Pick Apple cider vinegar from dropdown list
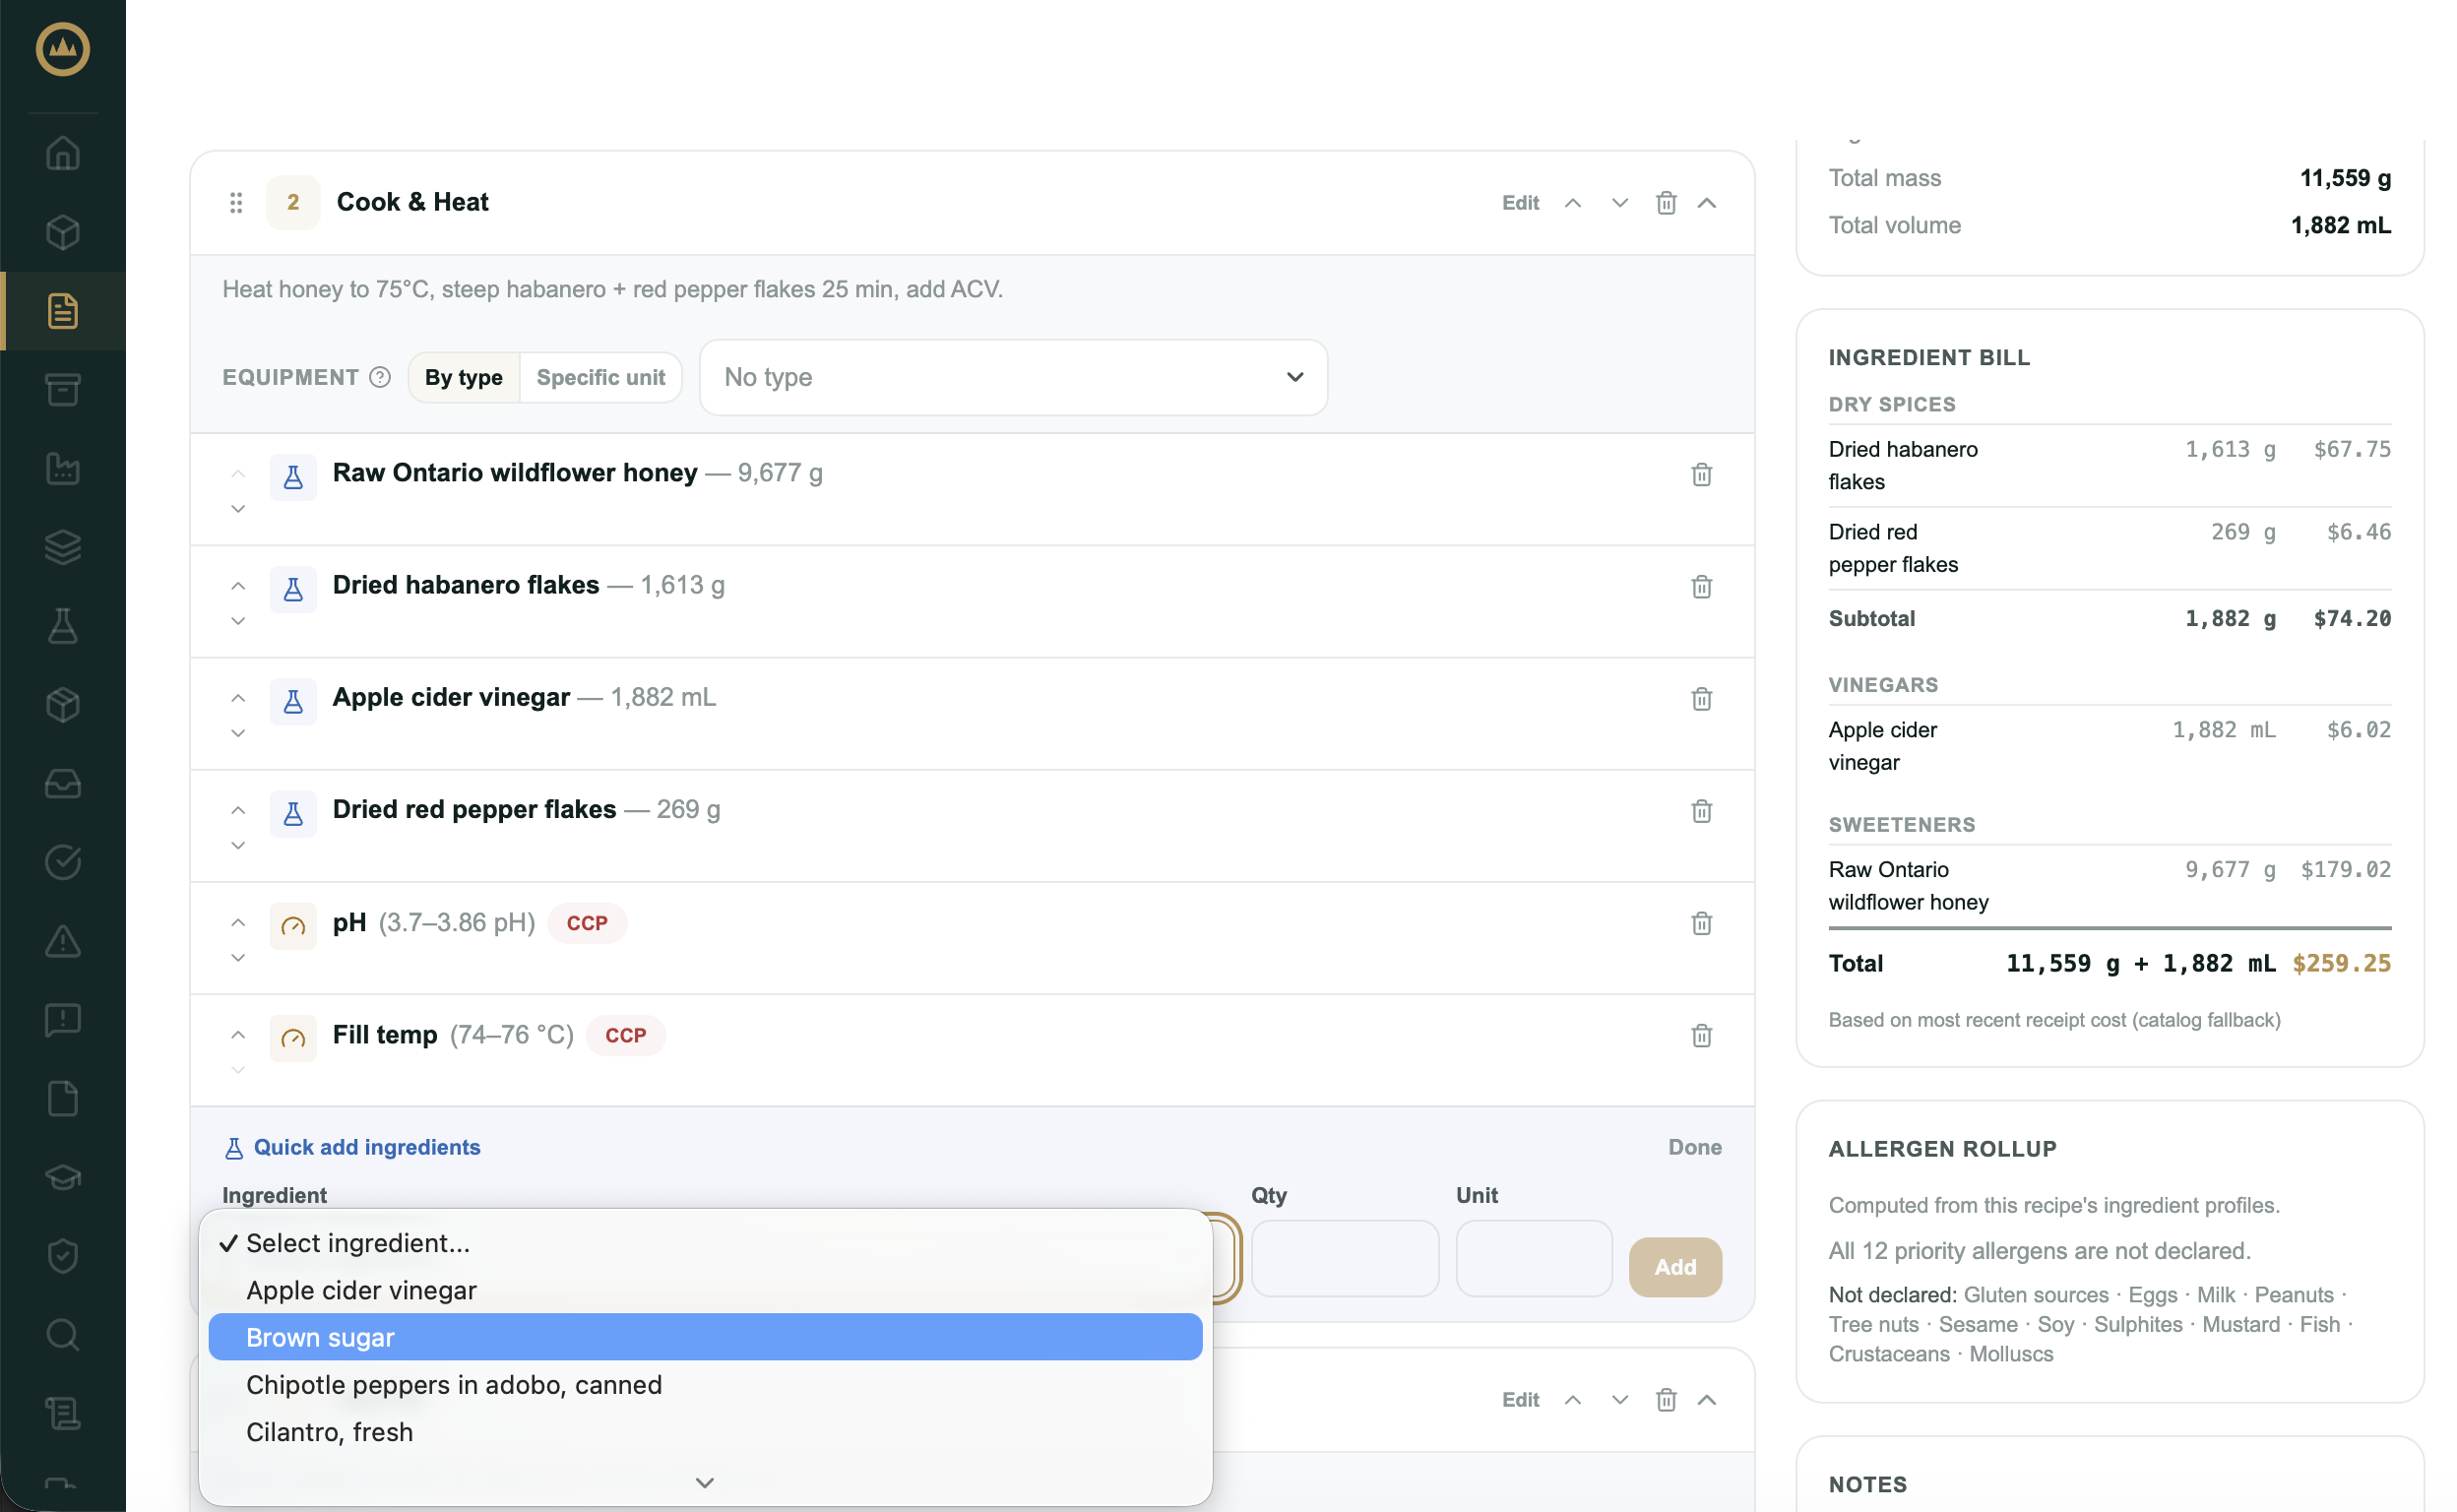The image size is (2457, 1512). click(705, 1290)
